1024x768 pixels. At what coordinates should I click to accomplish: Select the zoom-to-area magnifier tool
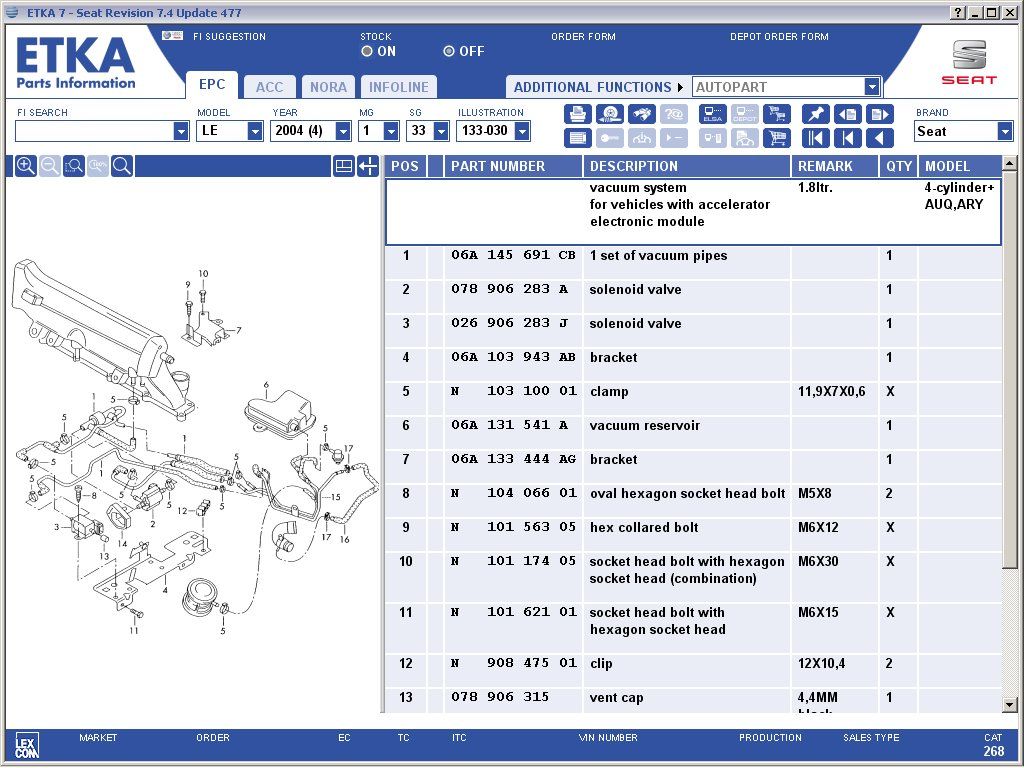74,166
